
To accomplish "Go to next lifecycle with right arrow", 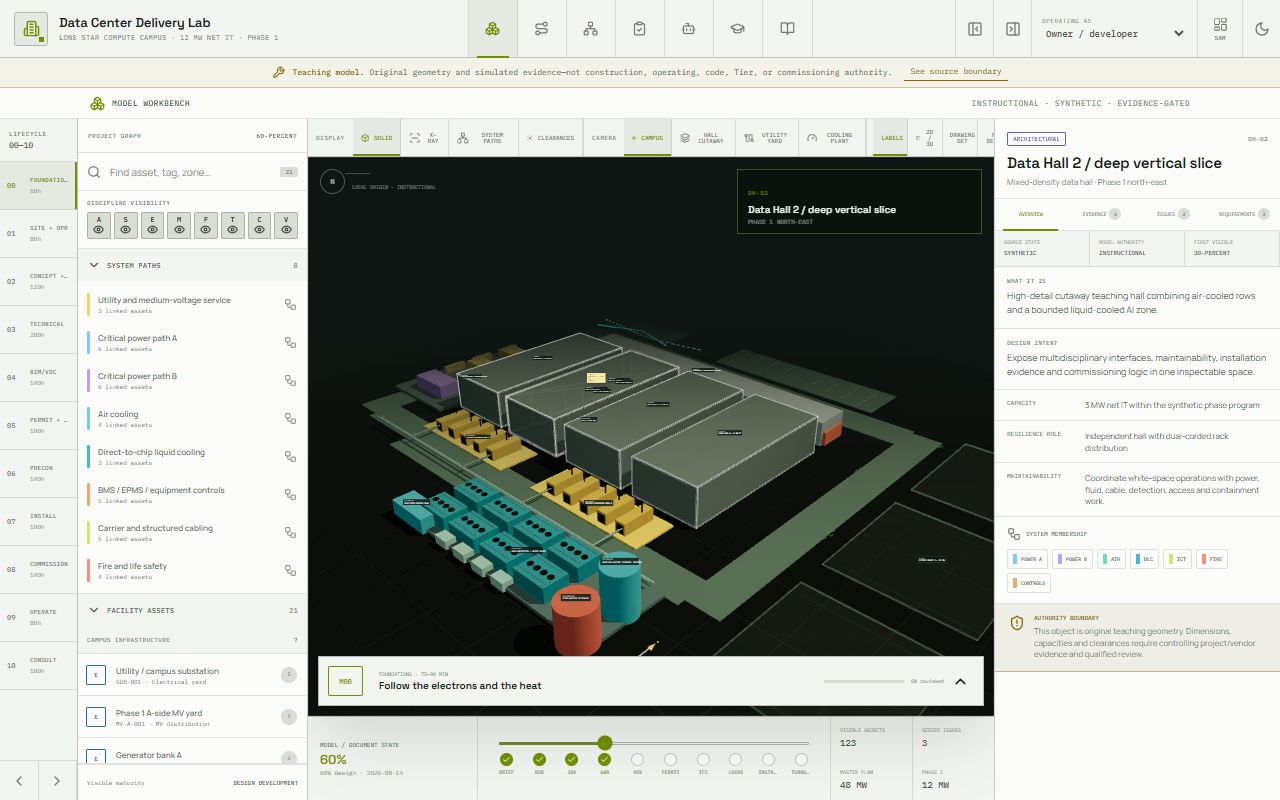I will pos(57,781).
